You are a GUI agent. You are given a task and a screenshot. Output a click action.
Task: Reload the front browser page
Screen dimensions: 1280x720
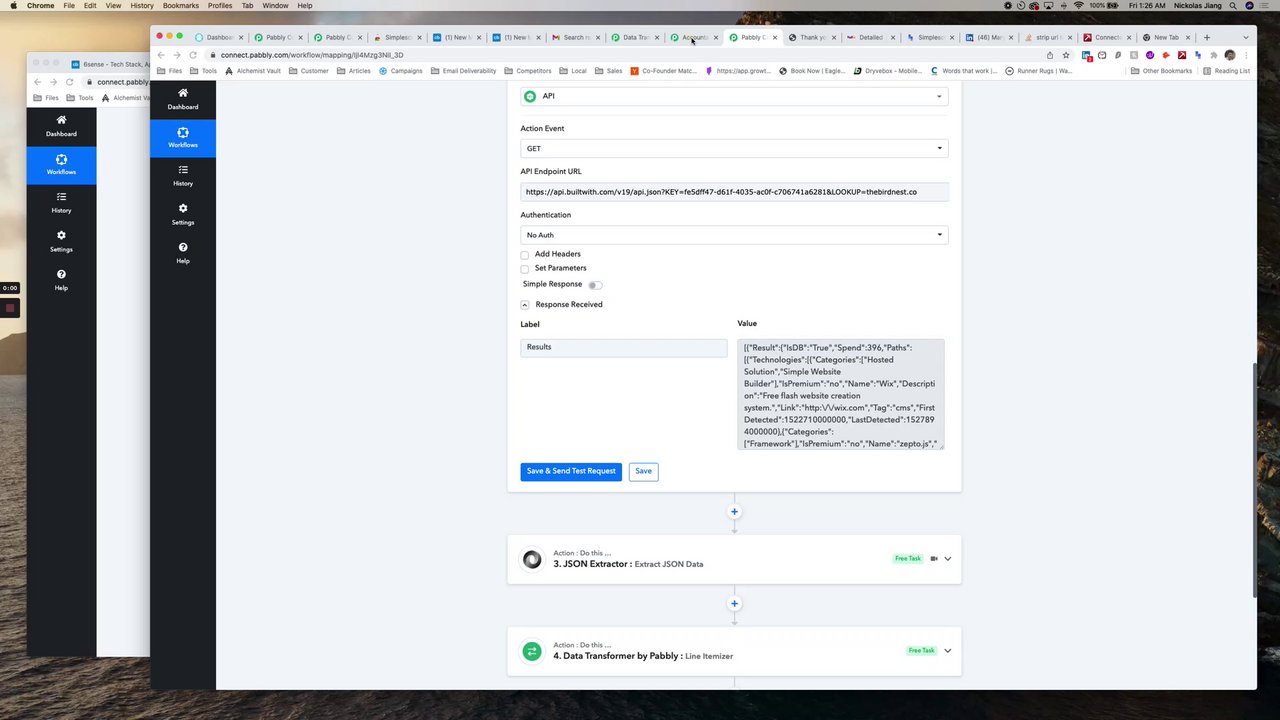click(192, 55)
